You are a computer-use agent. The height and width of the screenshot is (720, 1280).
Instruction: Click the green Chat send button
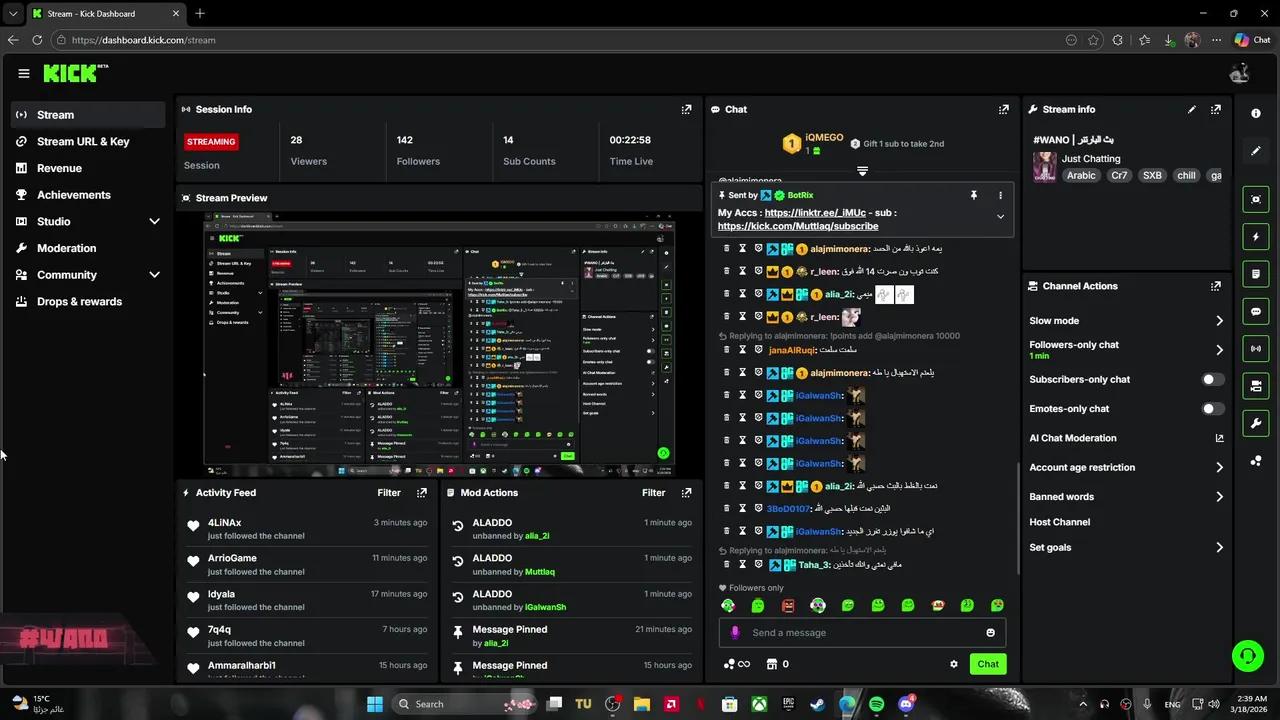point(988,664)
